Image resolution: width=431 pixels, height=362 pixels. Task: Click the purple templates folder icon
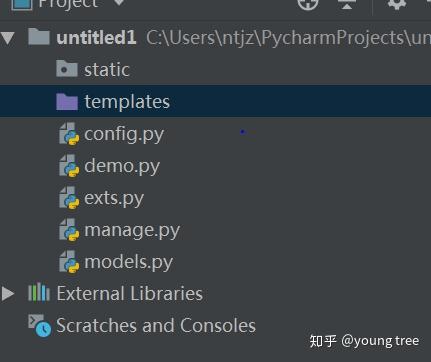(x=67, y=102)
